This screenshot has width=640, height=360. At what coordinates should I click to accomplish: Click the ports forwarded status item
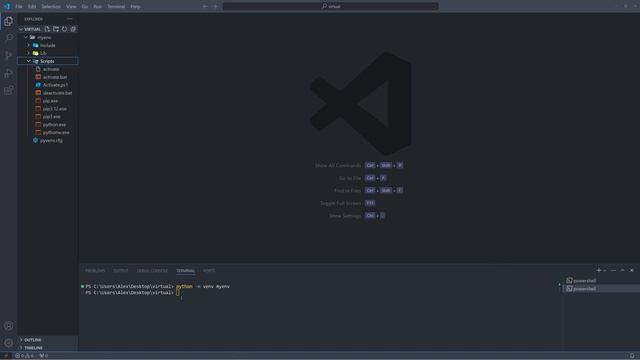click(x=44, y=356)
